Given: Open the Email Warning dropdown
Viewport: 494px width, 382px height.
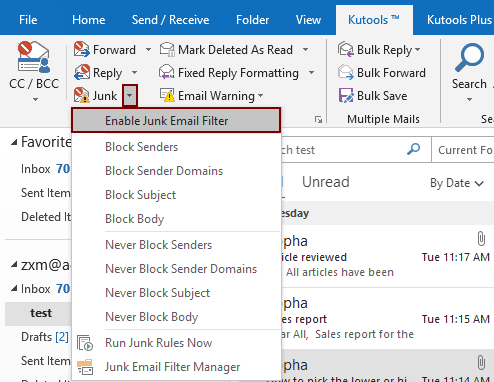Looking at the screenshot, I should click(261, 96).
